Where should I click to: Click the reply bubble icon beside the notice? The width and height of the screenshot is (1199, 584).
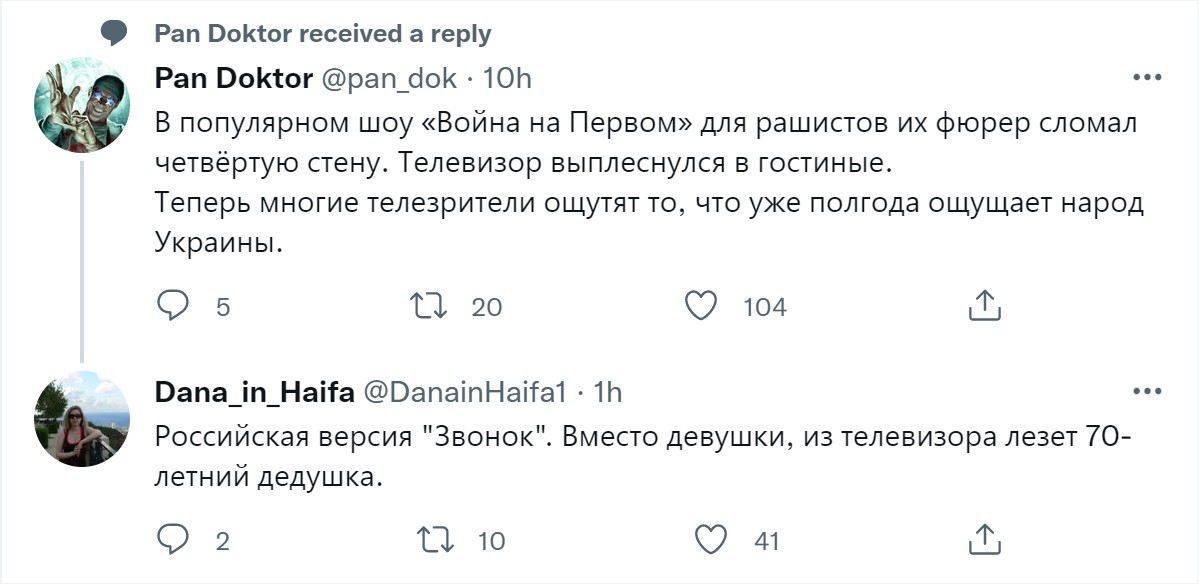(x=114, y=34)
